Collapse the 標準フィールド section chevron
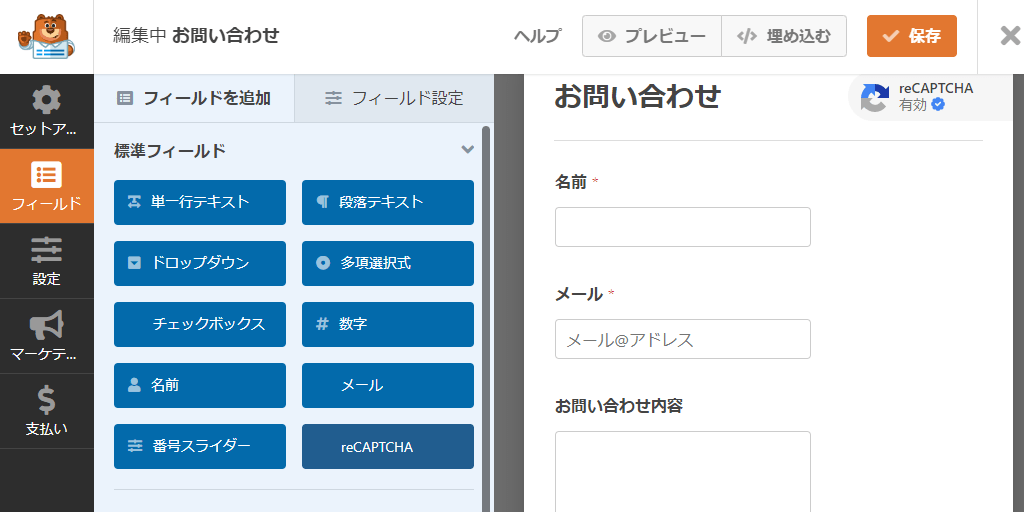Image resolution: width=1024 pixels, height=512 pixels. point(467,150)
